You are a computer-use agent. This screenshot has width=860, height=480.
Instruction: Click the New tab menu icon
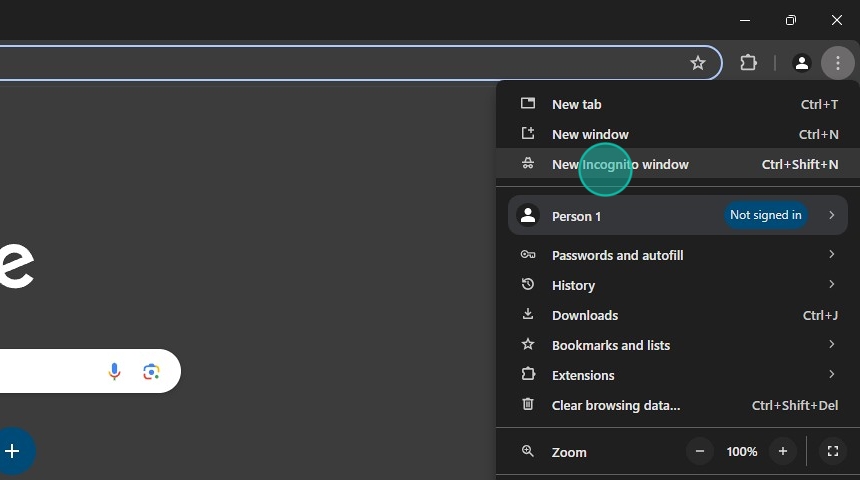coord(528,103)
